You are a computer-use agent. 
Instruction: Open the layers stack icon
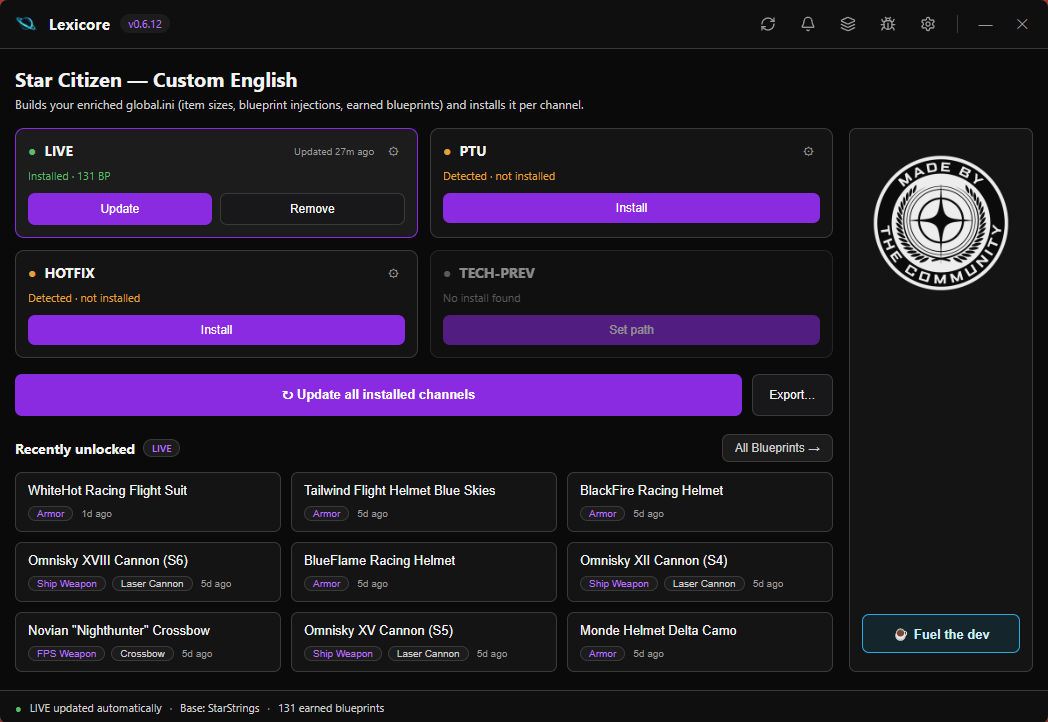[x=847, y=24]
